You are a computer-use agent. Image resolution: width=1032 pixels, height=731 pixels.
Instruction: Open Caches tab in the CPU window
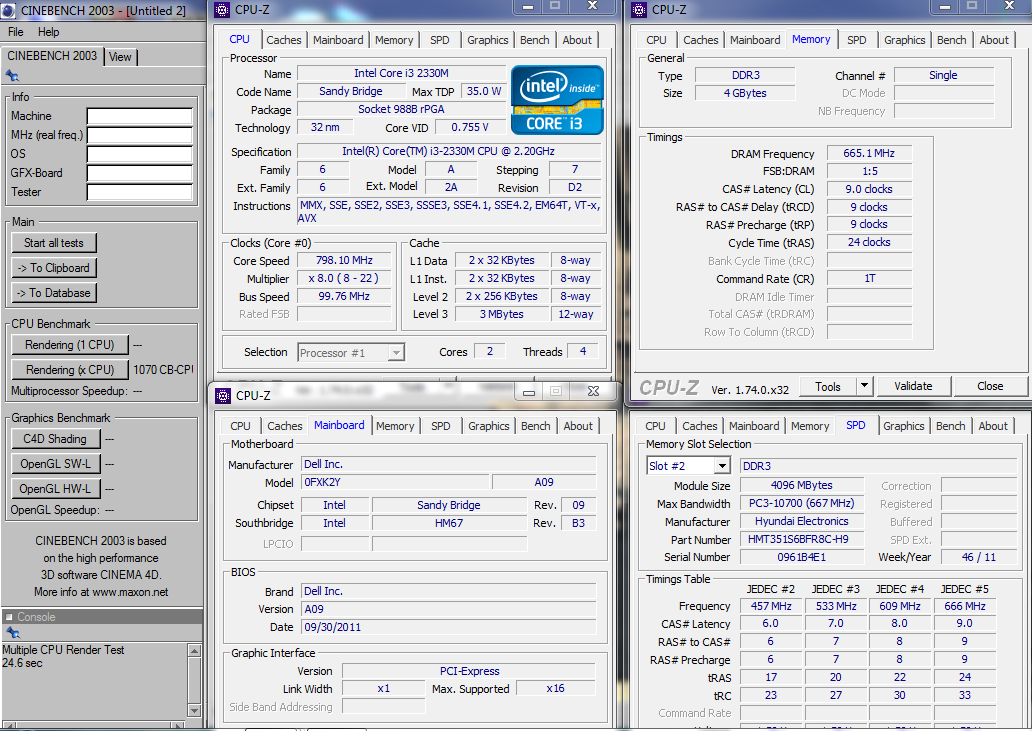[284, 40]
